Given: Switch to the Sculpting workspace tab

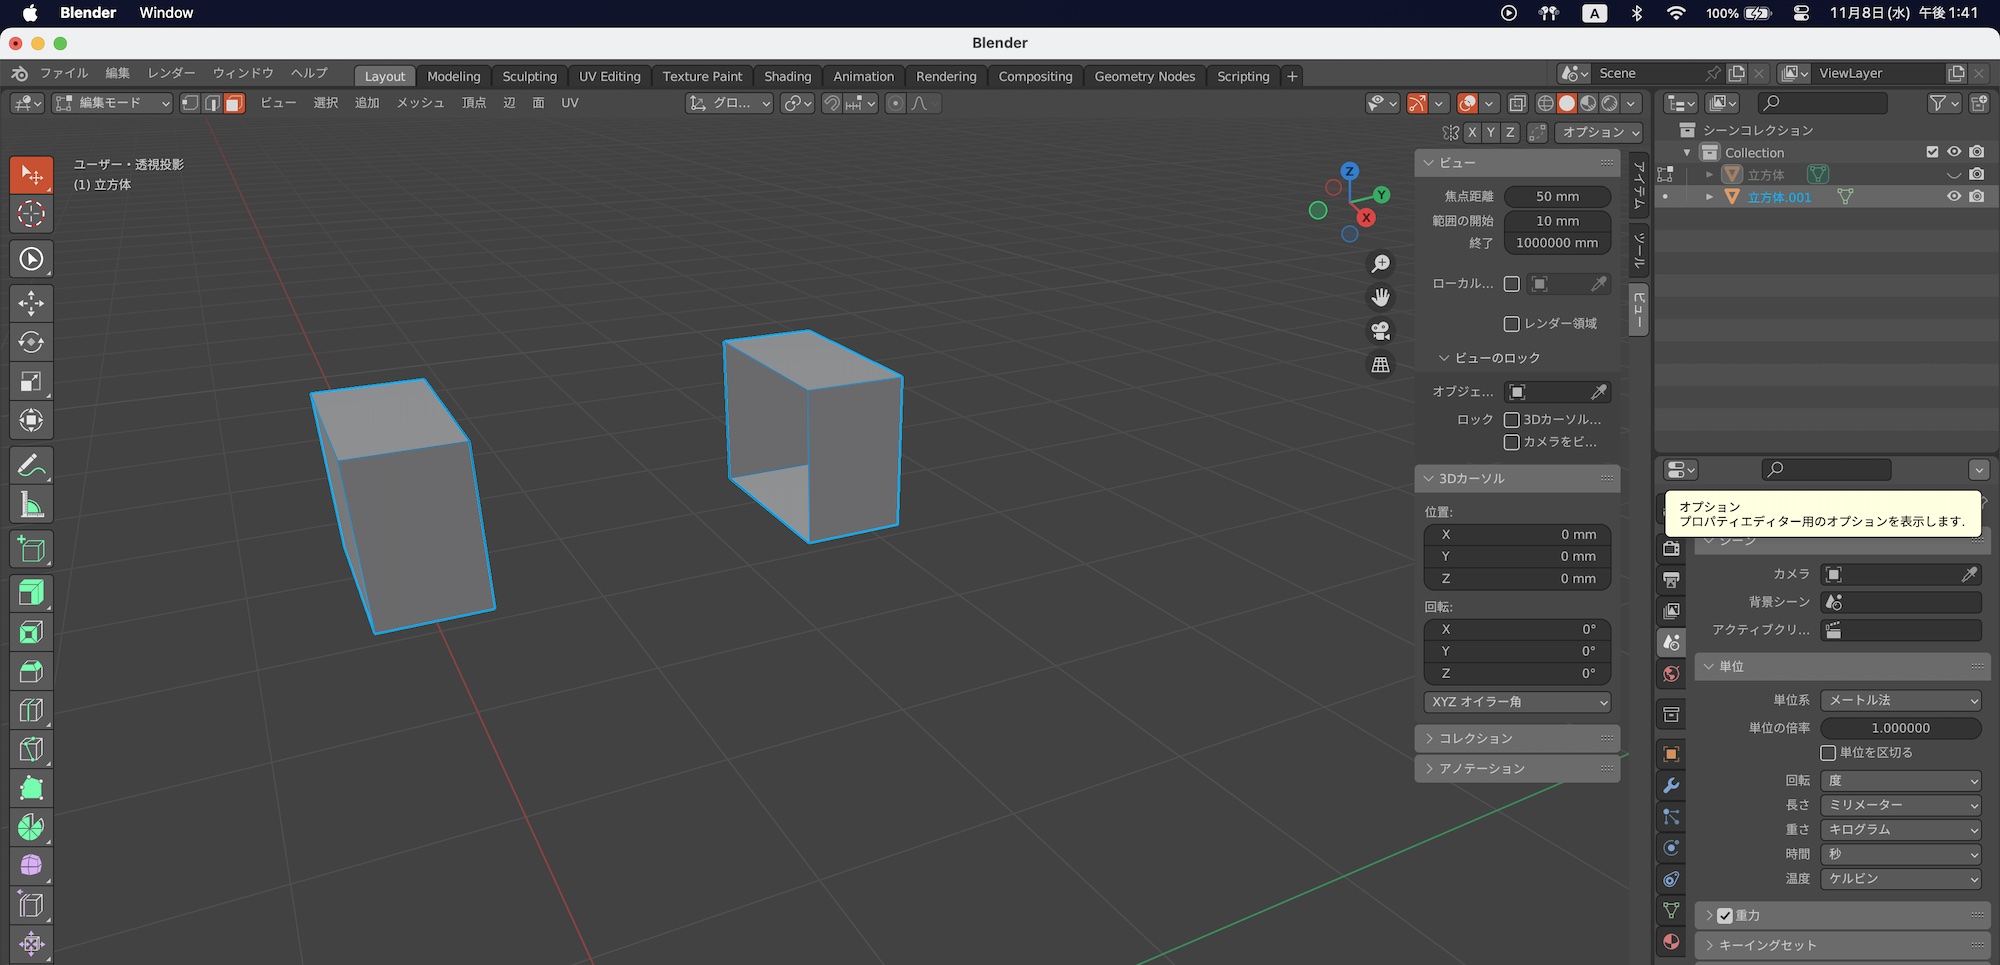Looking at the screenshot, I should 529,76.
